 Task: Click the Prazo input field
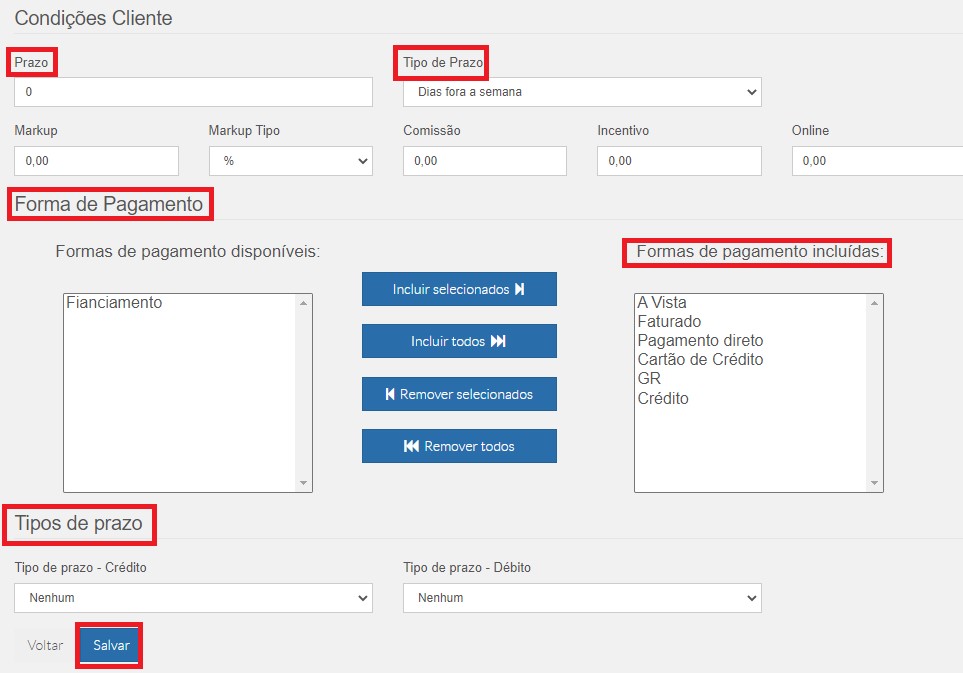[193, 92]
